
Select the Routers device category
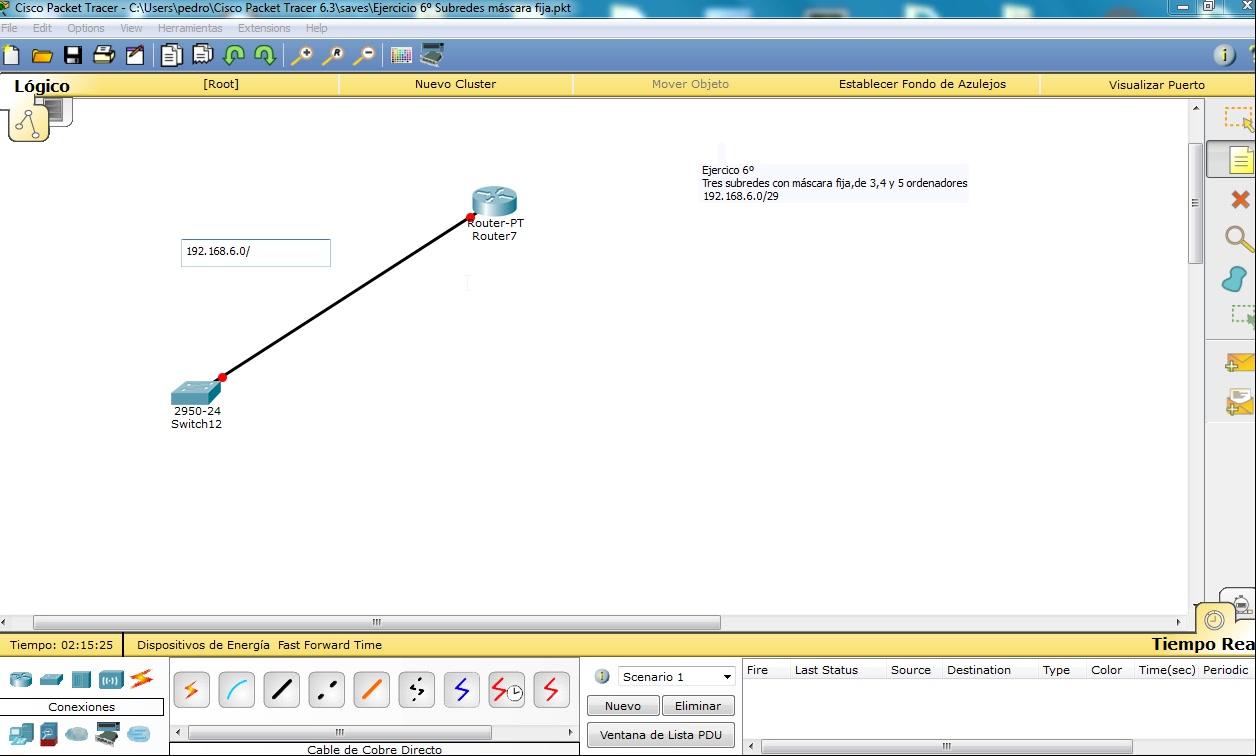pos(21,679)
